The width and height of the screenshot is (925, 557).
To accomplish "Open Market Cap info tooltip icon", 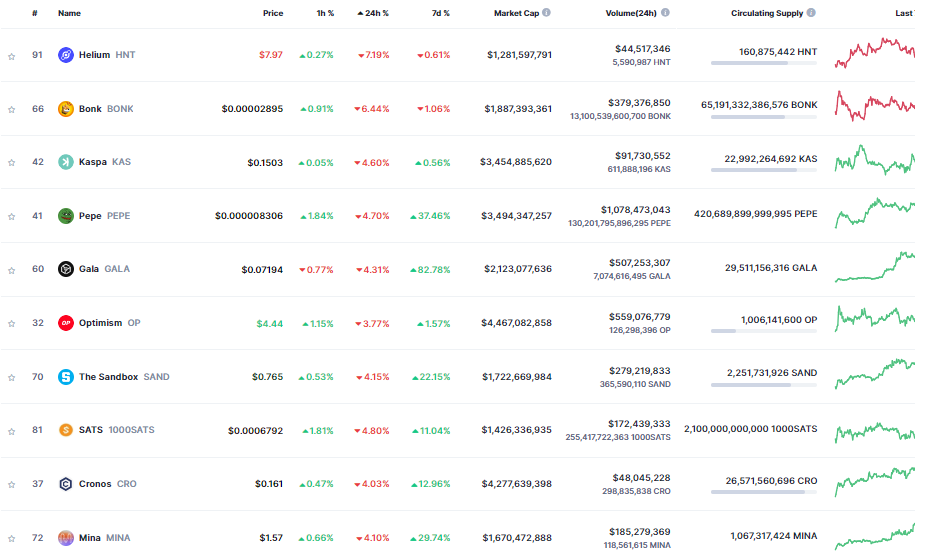I will 546,12.
